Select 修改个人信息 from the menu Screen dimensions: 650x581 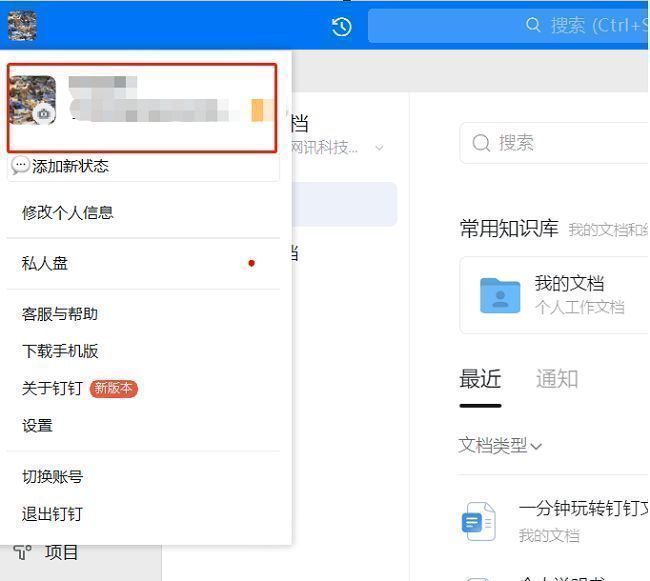68,212
